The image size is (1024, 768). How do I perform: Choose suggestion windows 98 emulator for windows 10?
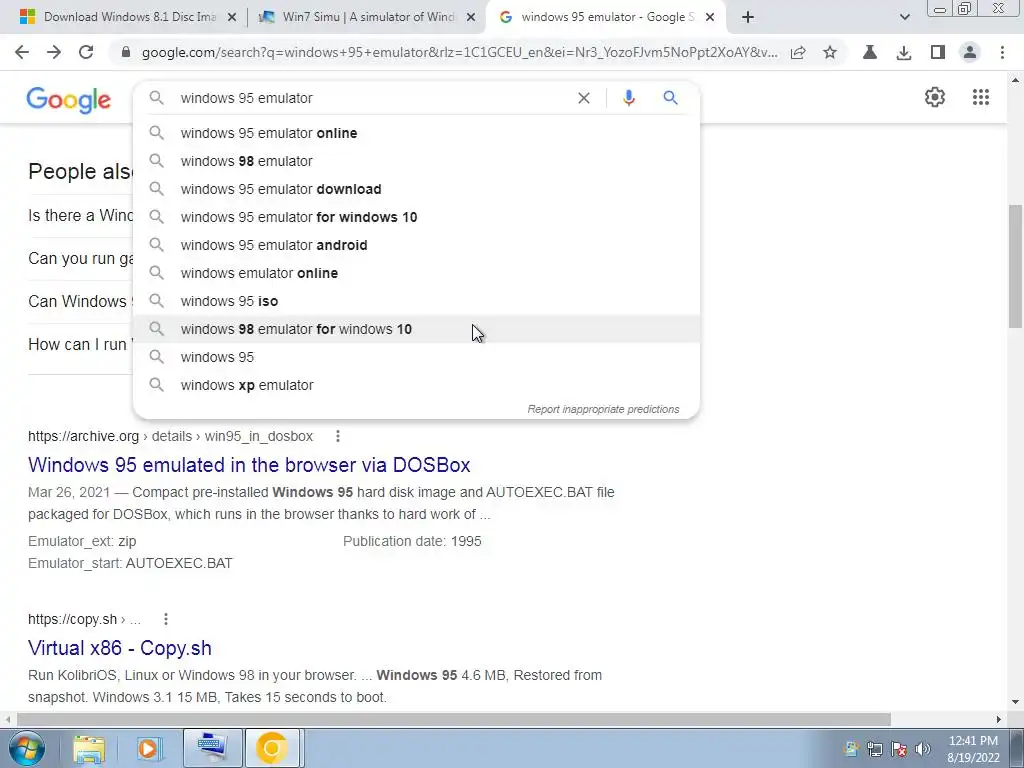417,329
